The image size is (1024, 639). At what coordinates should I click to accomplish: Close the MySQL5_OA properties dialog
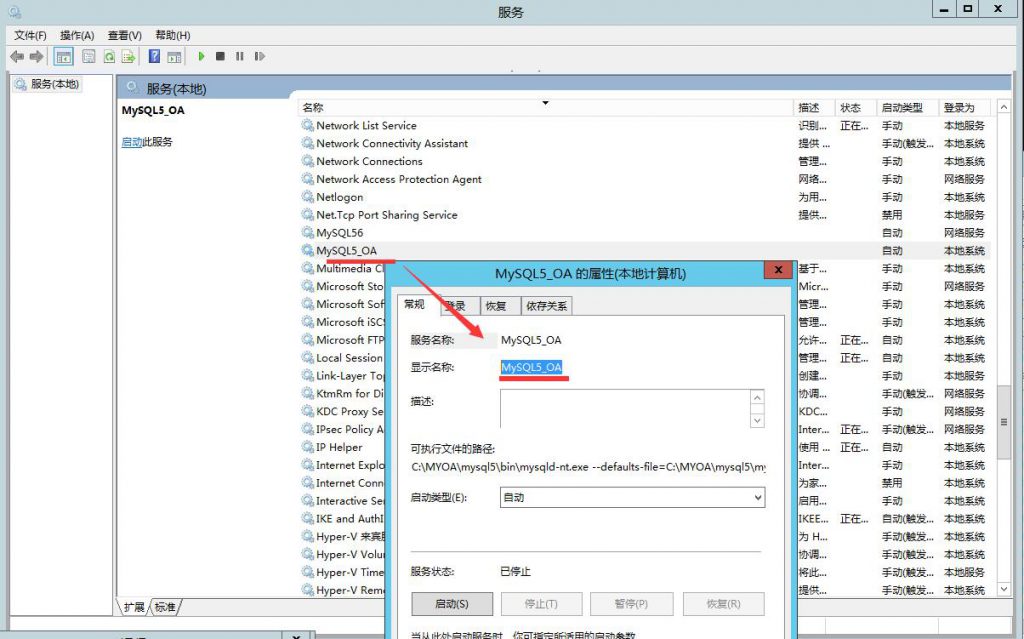click(x=778, y=269)
